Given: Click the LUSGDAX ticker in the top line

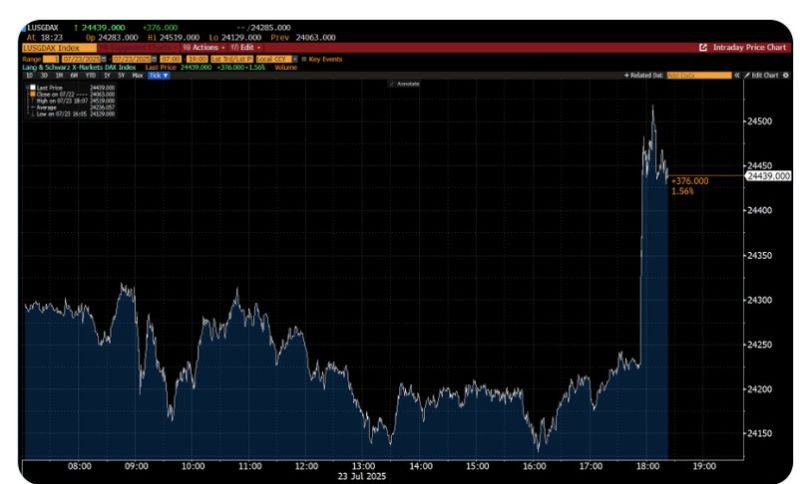Looking at the screenshot, I should pyautogui.click(x=43, y=28).
